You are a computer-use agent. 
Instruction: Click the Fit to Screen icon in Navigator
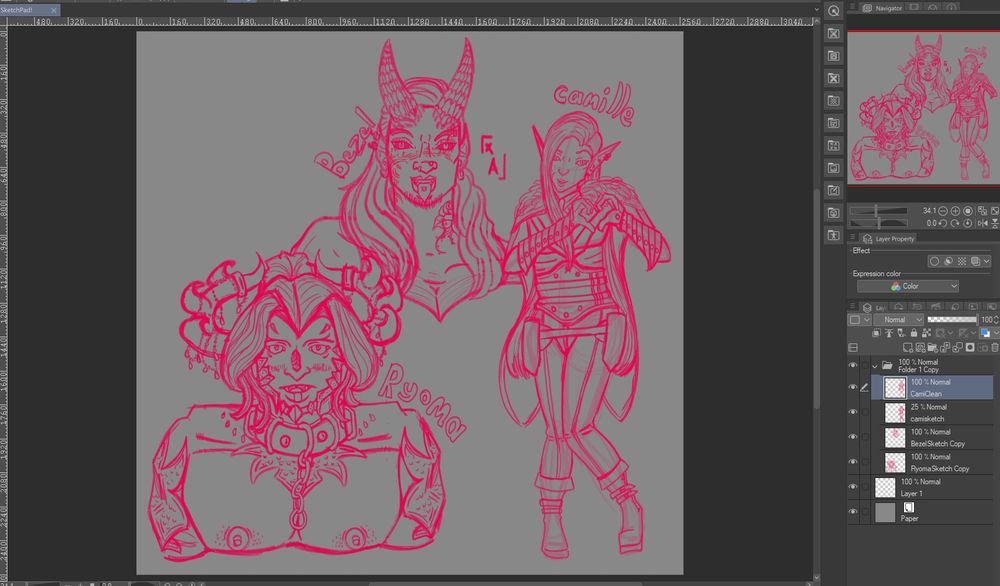point(967,210)
